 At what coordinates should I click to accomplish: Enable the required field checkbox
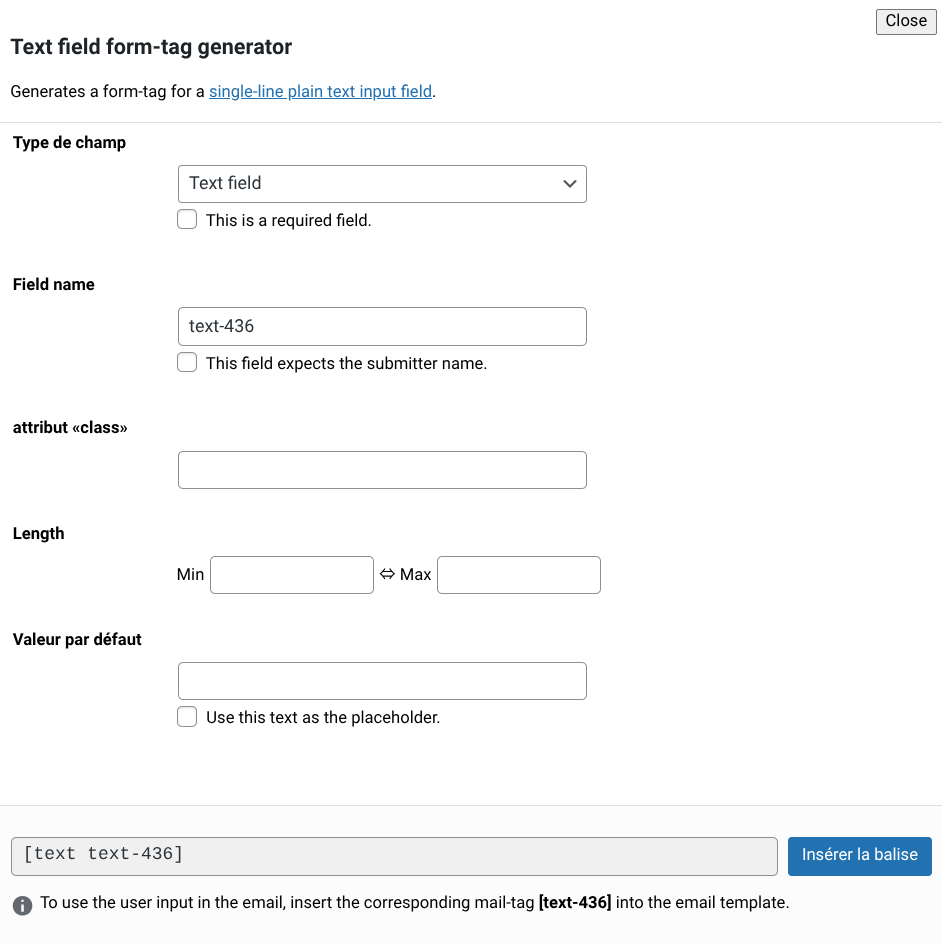[x=187, y=220]
